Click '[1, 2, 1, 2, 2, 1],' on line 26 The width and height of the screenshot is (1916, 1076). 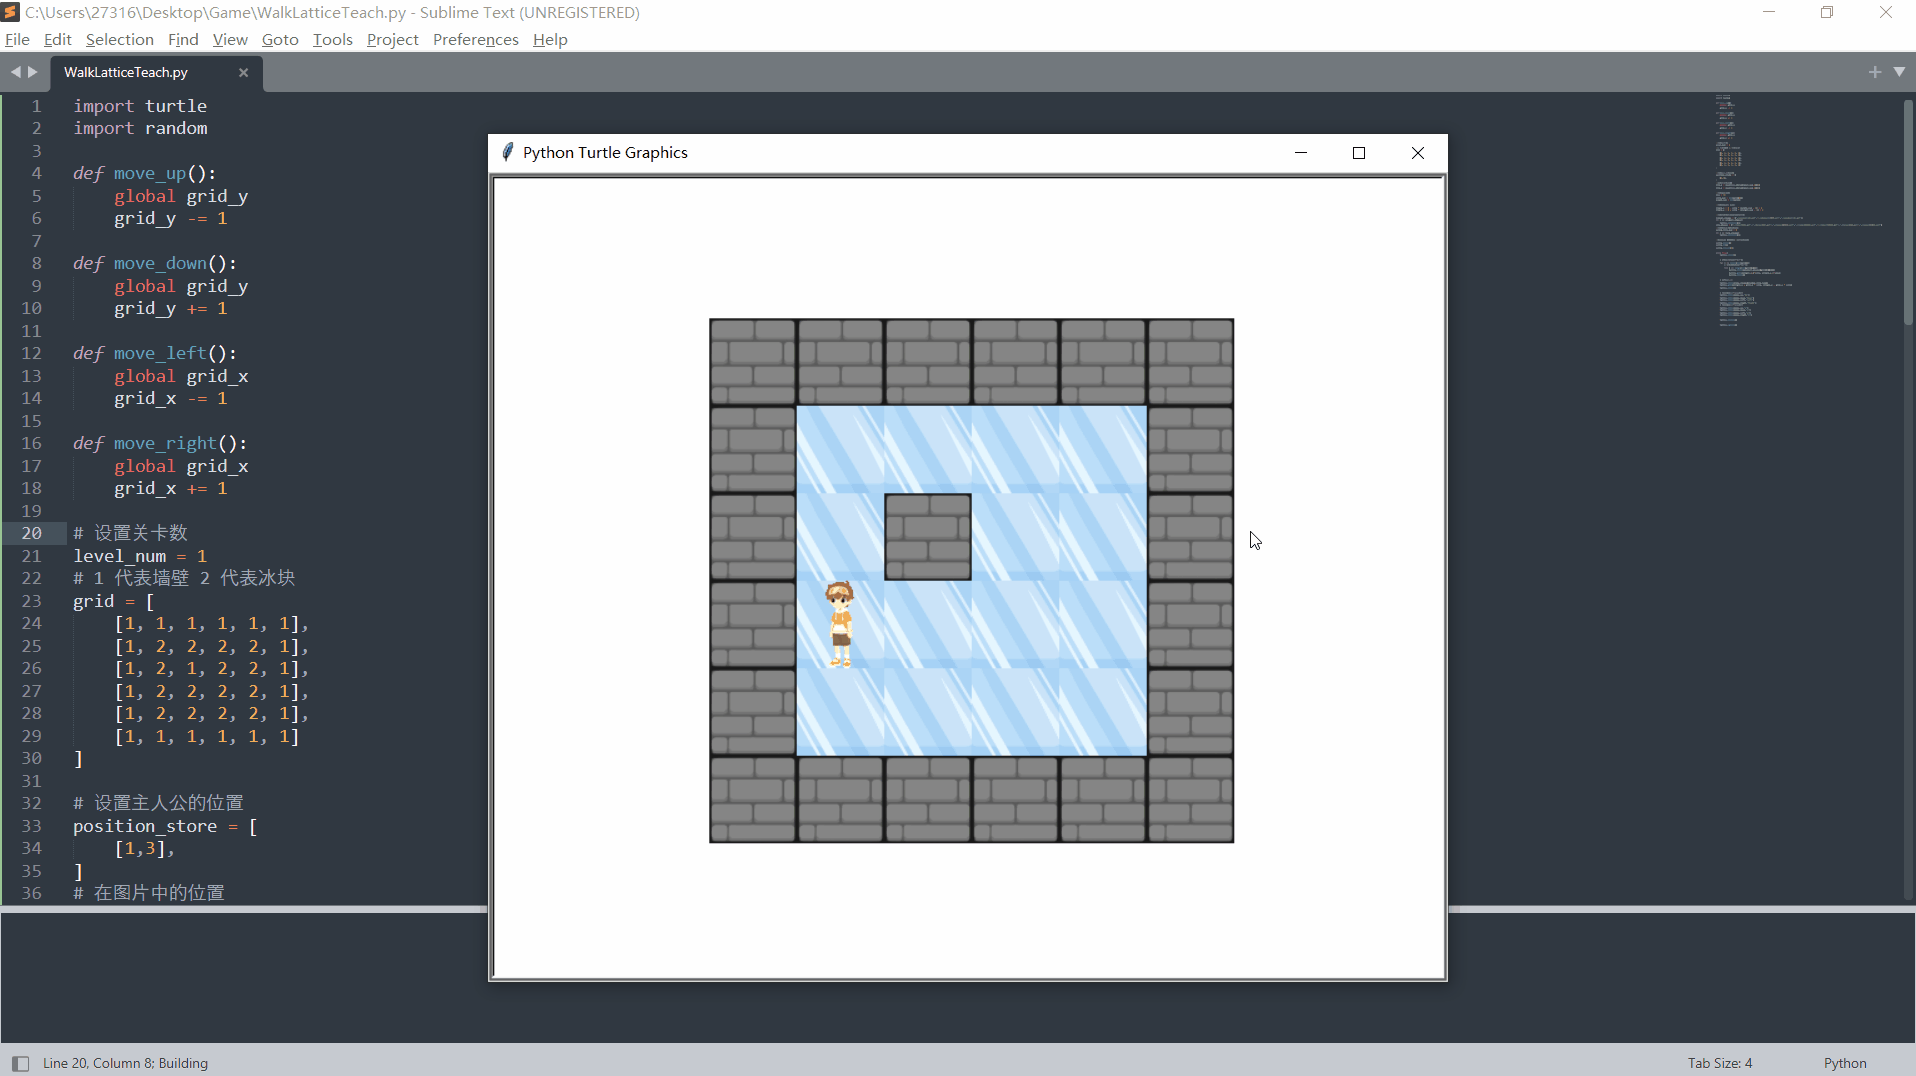pos(211,668)
